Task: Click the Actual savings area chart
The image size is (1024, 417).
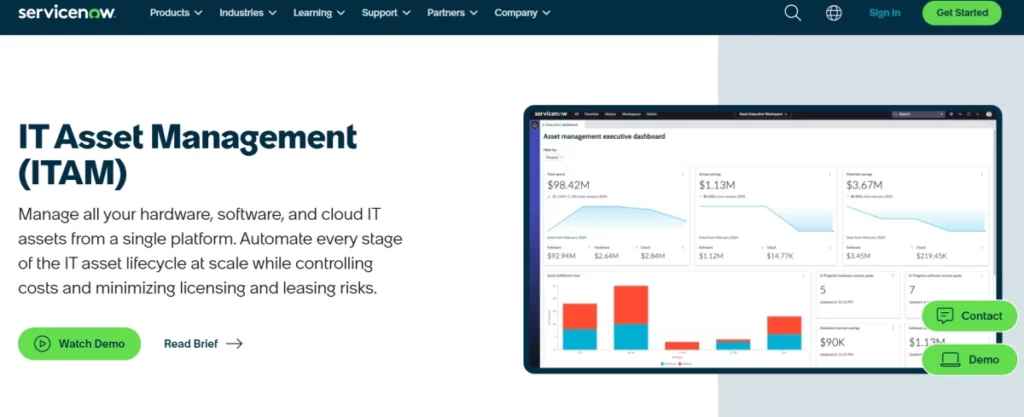Action: pos(766,219)
